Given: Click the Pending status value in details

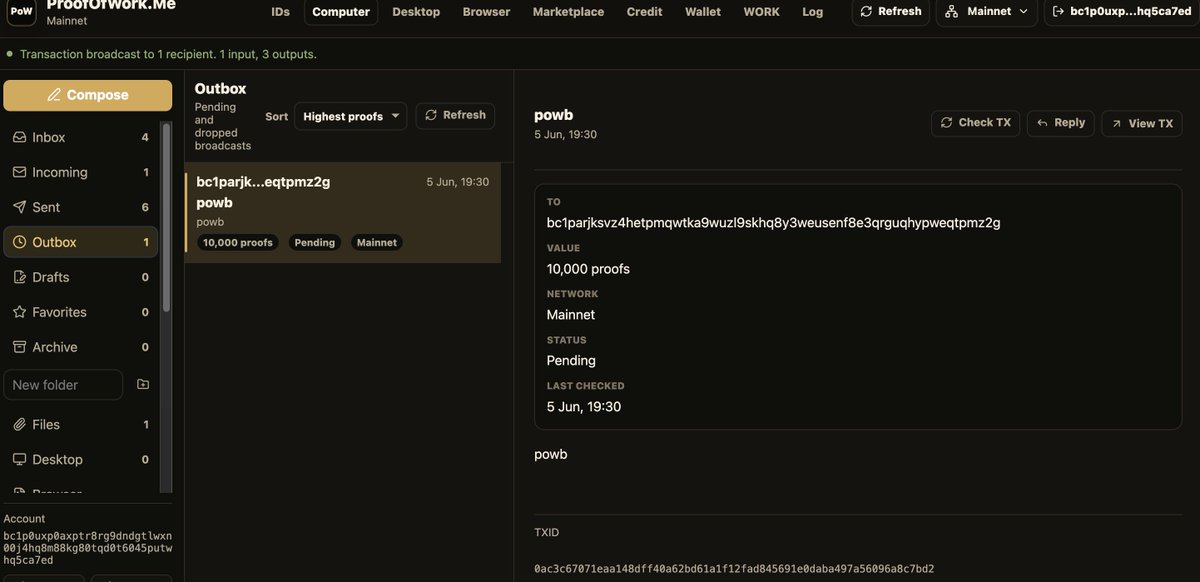Looking at the screenshot, I should pos(571,360).
